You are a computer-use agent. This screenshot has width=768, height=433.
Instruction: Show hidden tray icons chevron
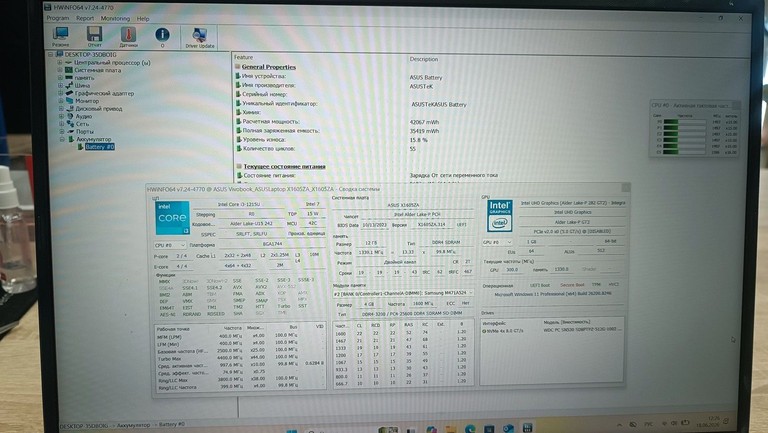(619, 425)
